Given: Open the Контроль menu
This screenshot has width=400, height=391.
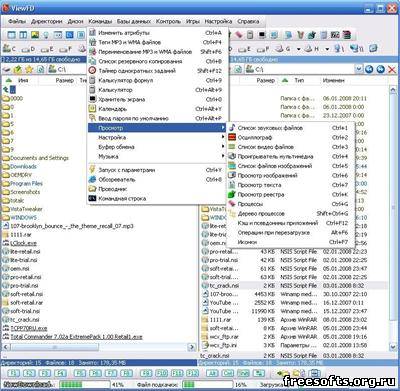Looking at the screenshot, I should [x=168, y=21].
